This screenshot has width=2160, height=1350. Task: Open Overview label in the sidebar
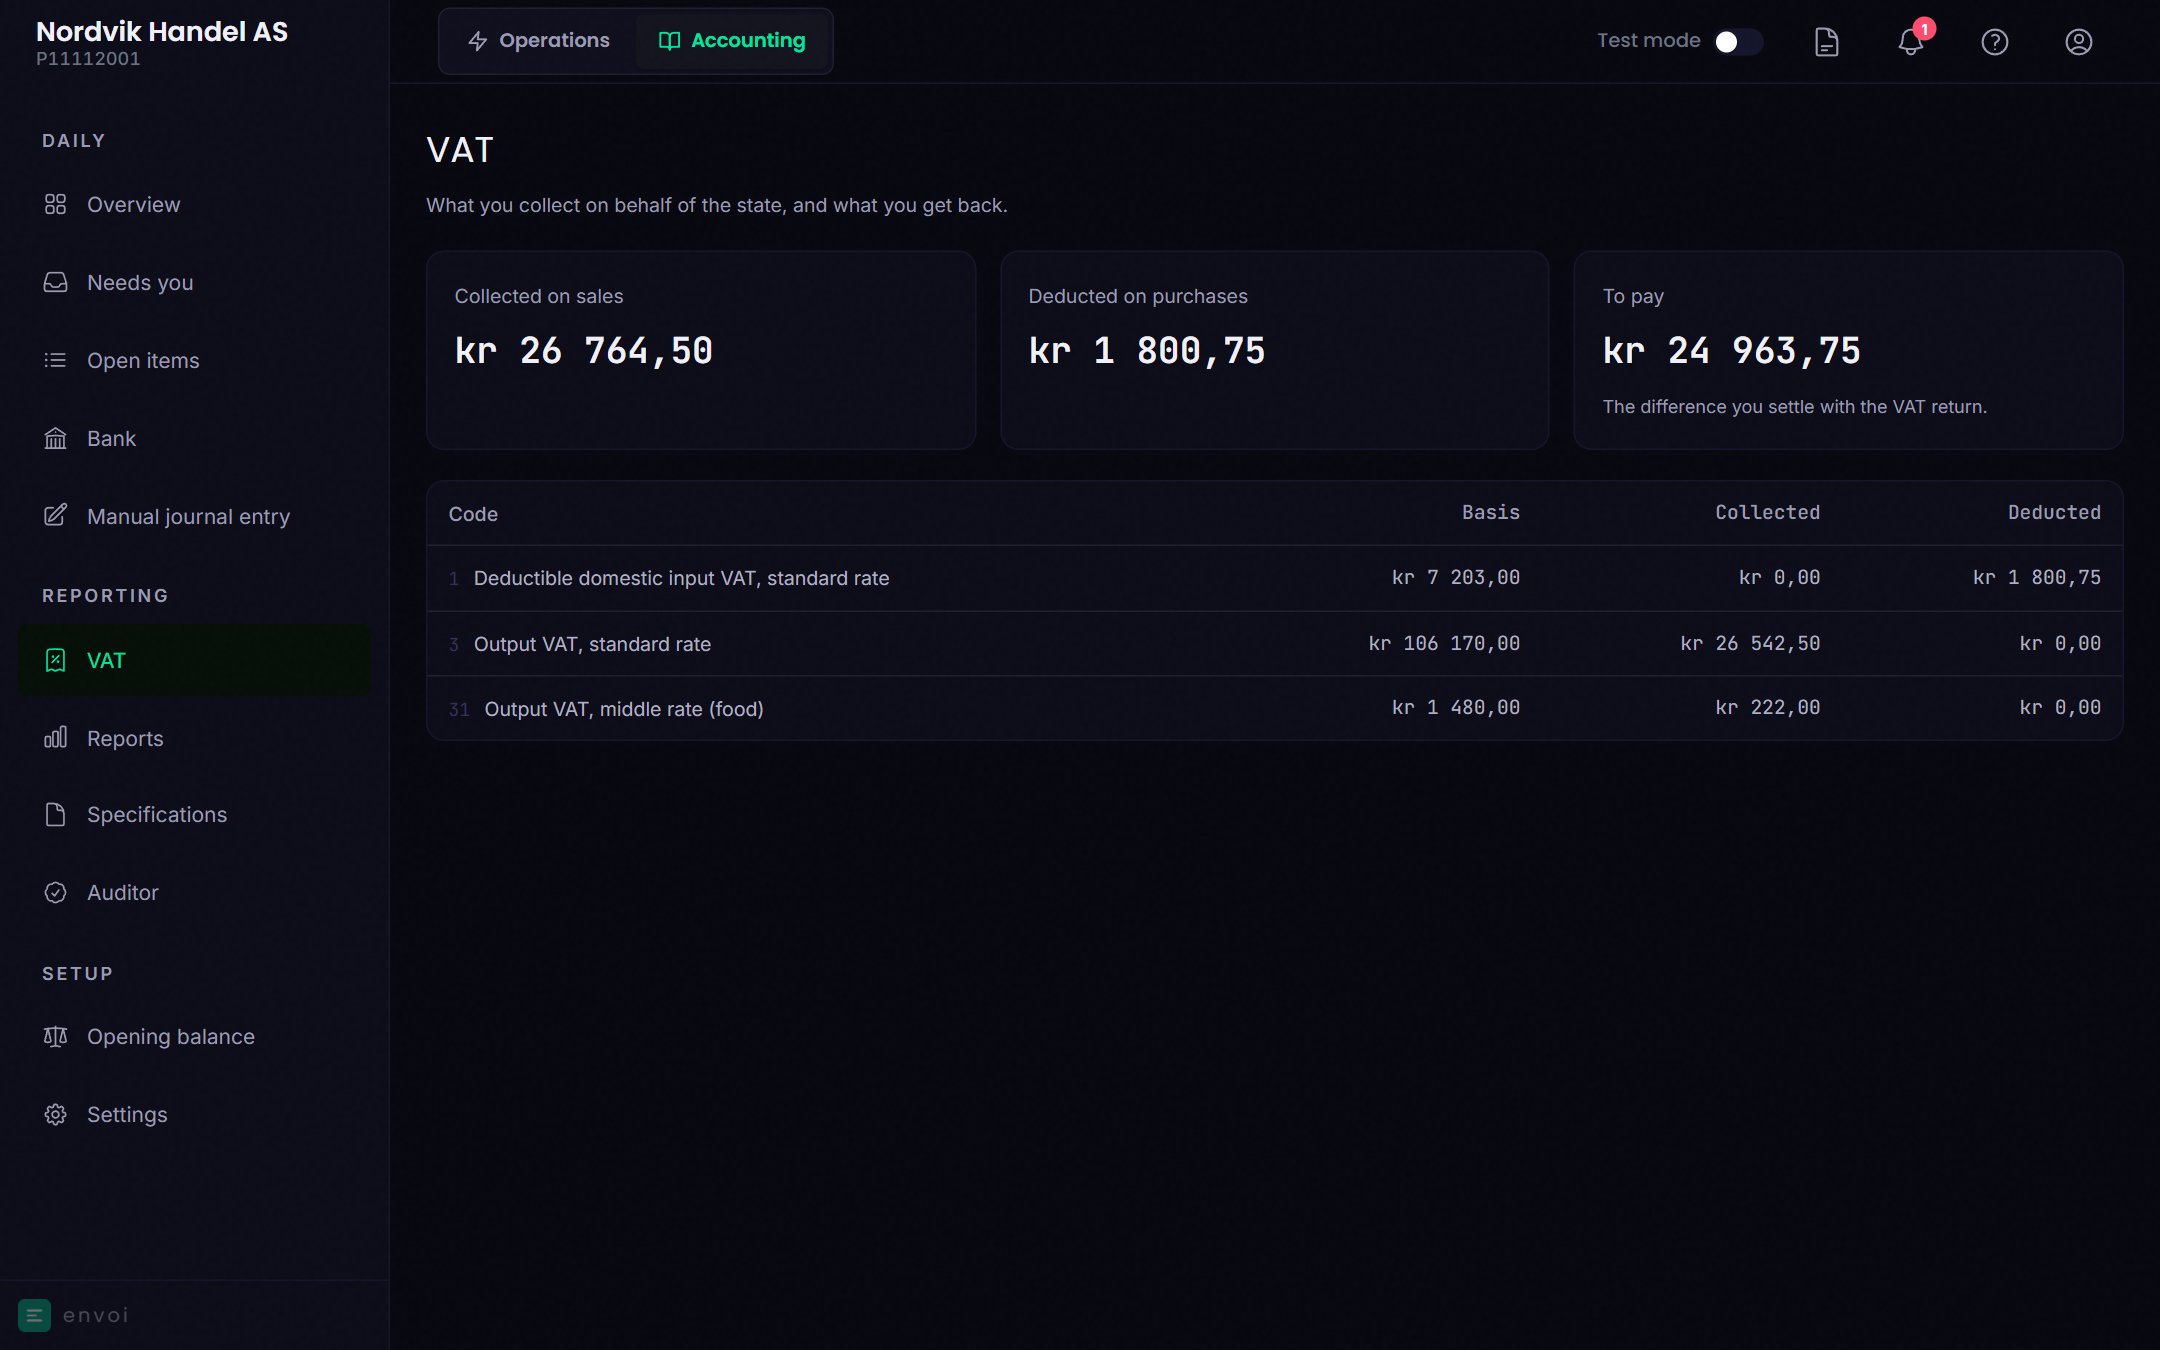[134, 204]
